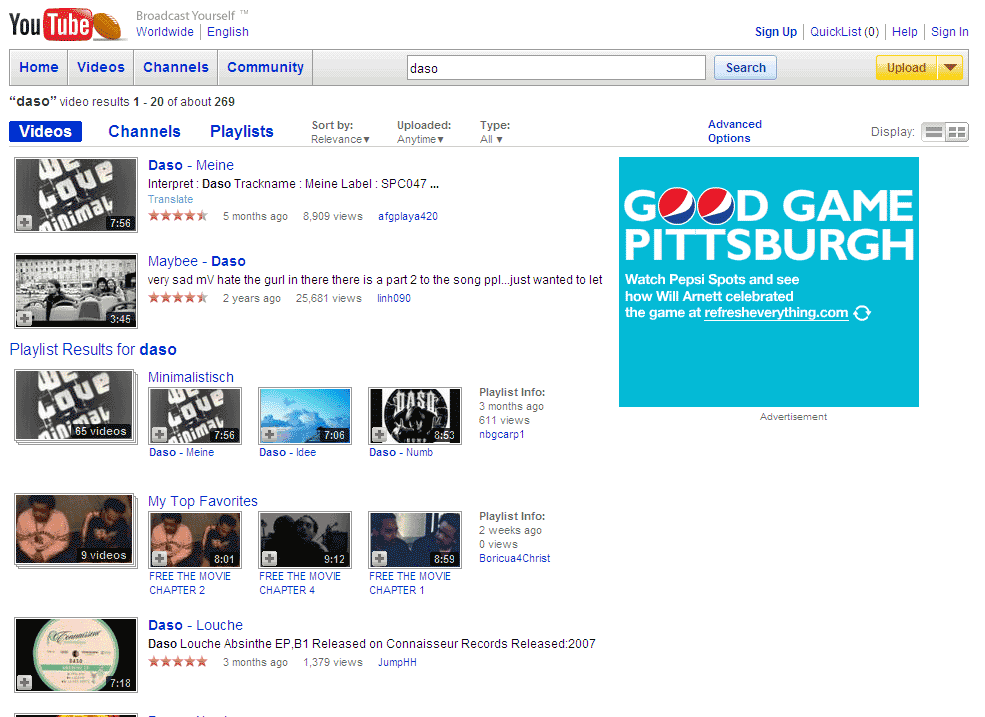Go to the Home tab
The width and height of the screenshot is (985, 717).
tap(39, 67)
